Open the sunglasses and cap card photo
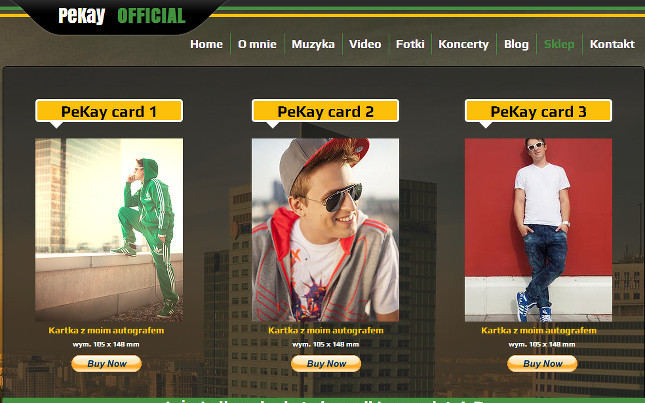The width and height of the screenshot is (645, 403). [x=325, y=230]
